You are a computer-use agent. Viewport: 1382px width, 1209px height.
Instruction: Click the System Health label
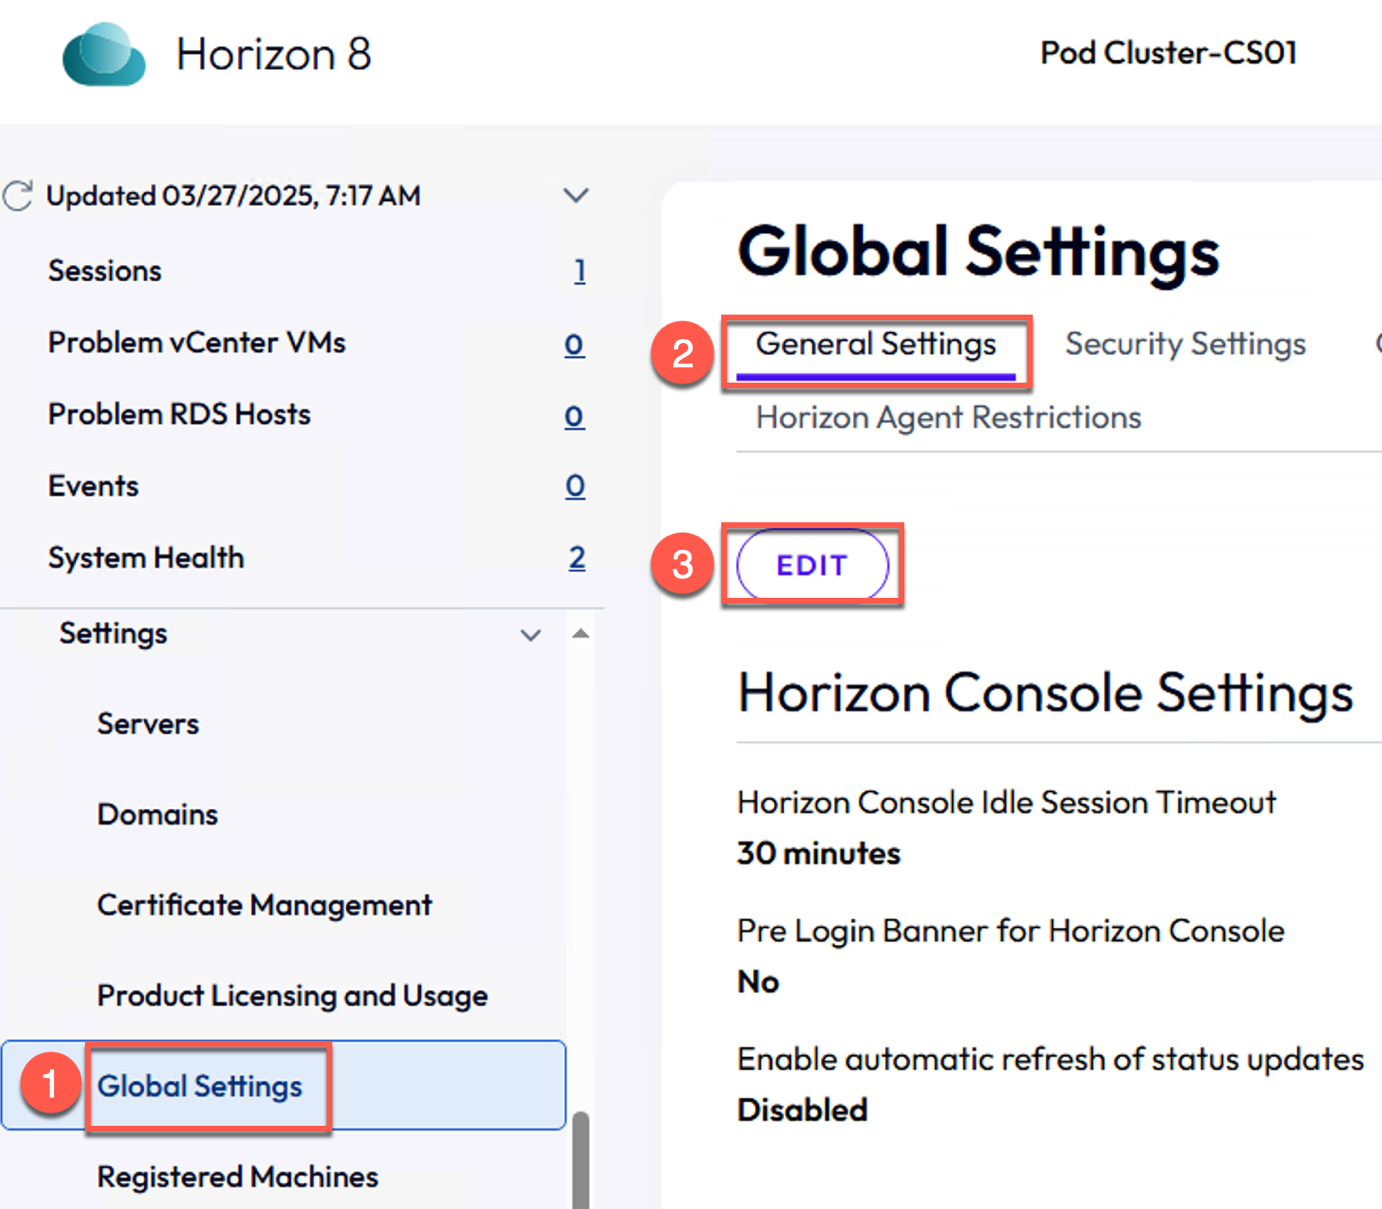(x=146, y=558)
